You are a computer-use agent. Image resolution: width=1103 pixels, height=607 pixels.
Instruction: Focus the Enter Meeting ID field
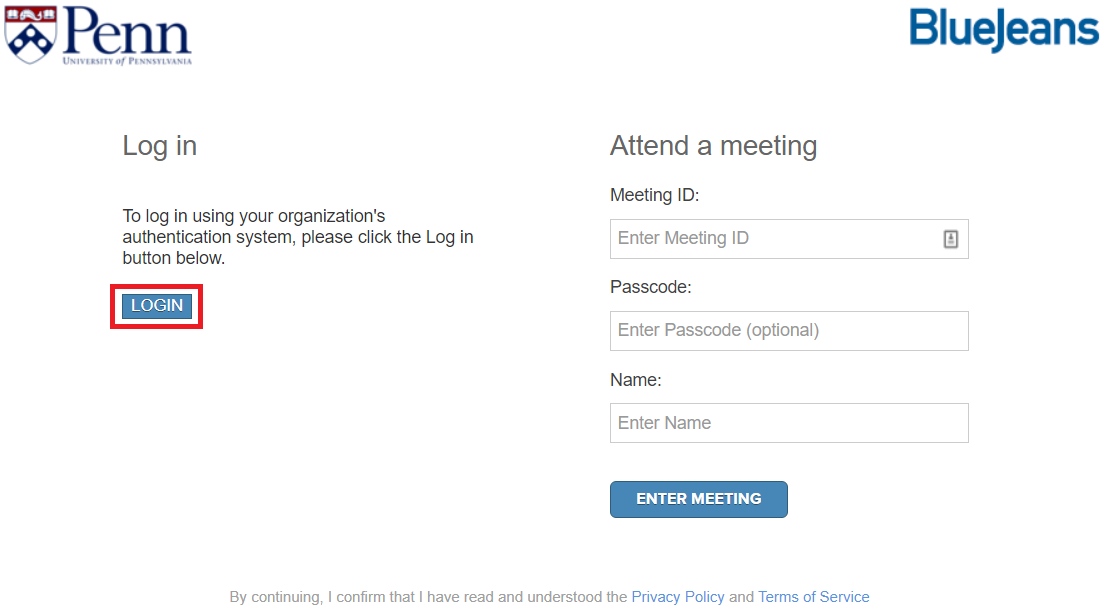(x=775, y=239)
